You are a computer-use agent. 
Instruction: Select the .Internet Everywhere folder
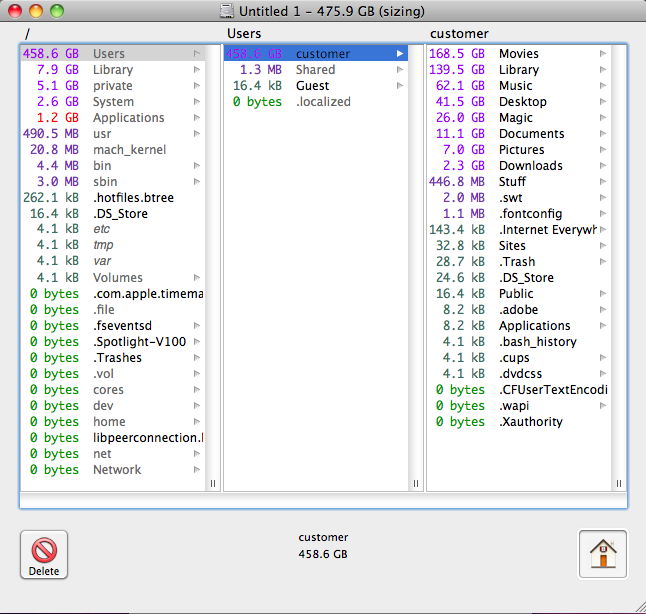click(x=519, y=230)
